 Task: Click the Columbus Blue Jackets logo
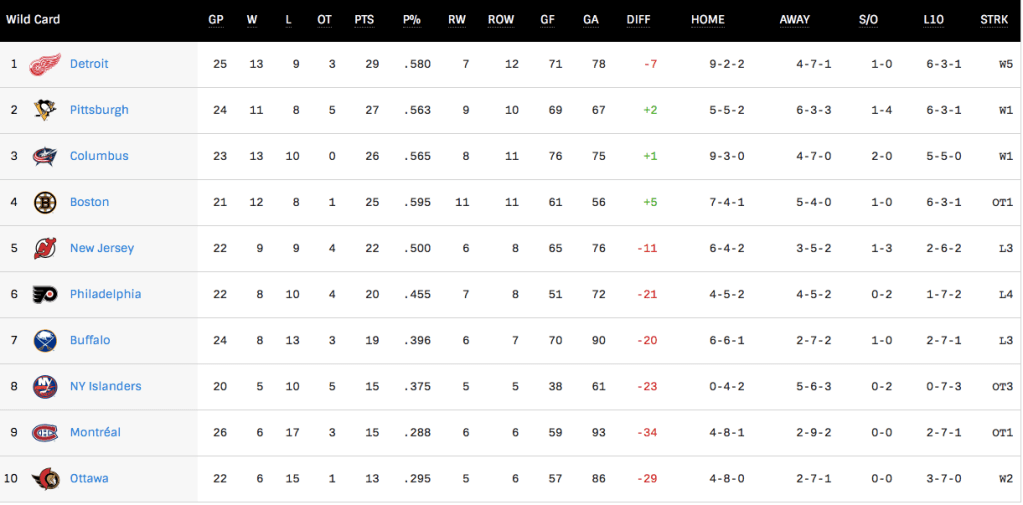click(x=45, y=156)
